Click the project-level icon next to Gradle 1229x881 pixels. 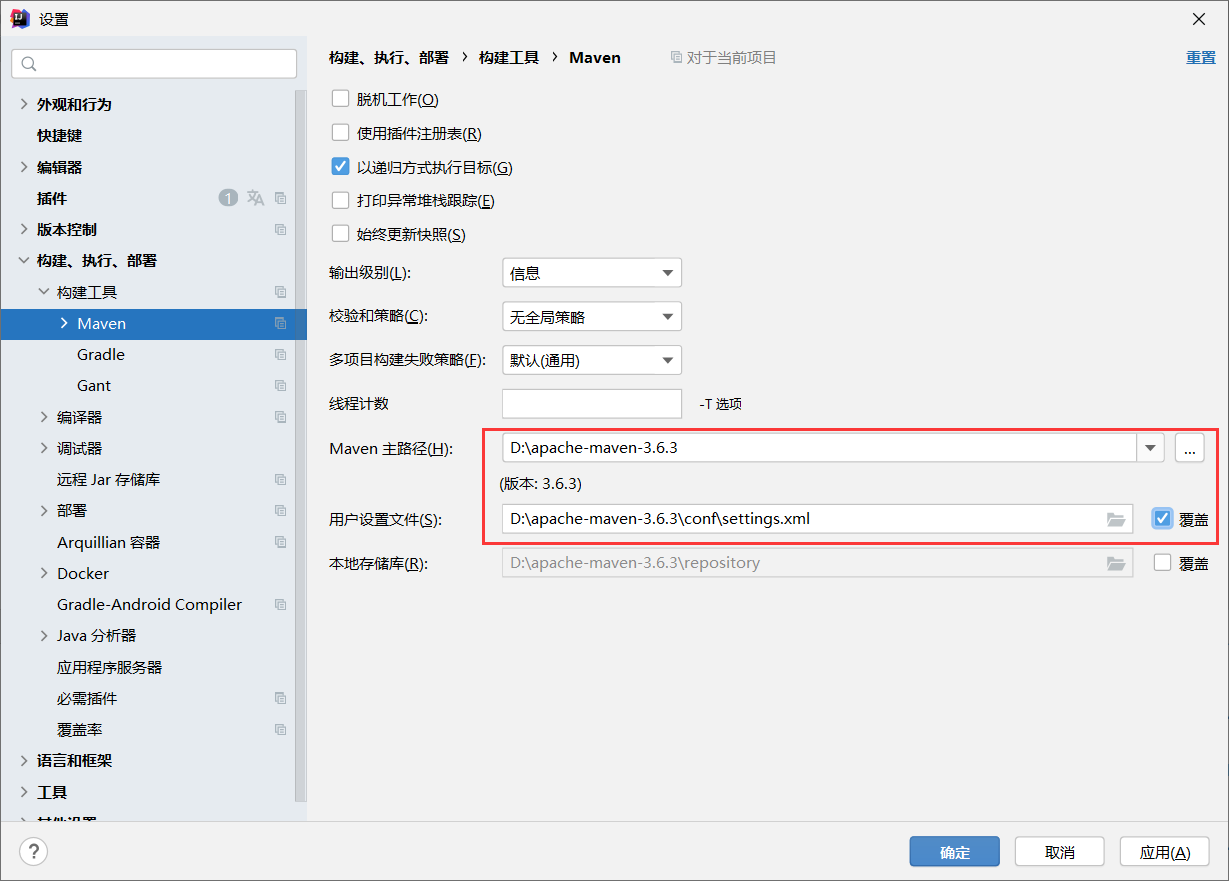(280, 355)
